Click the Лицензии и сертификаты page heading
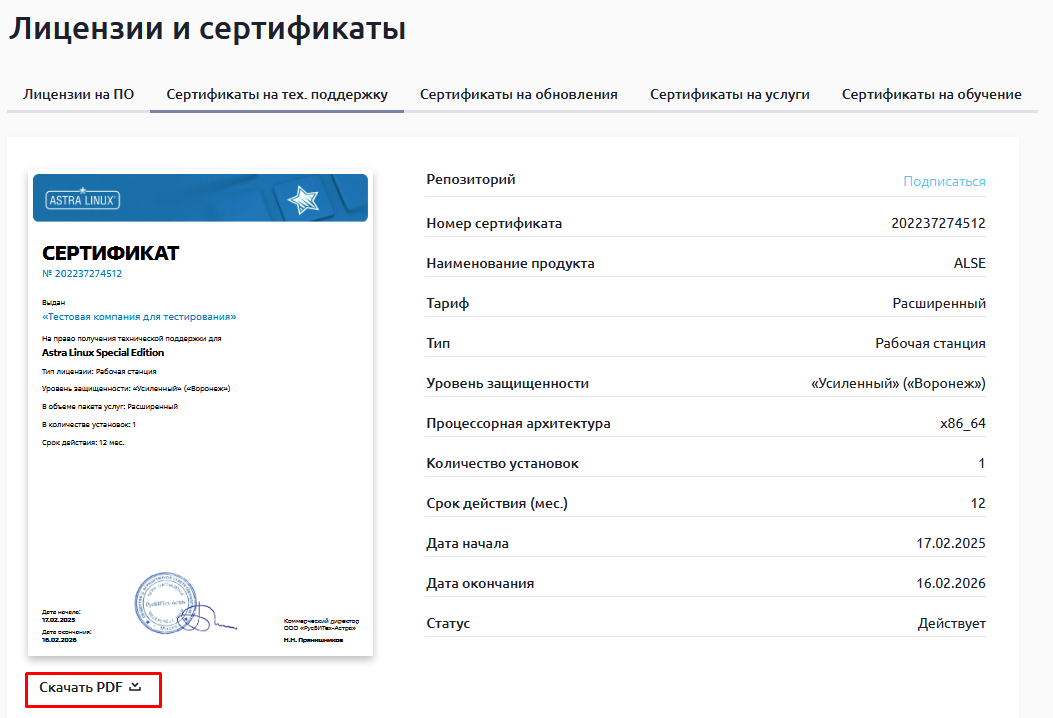Image resolution: width=1053 pixels, height=718 pixels. click(207, 29)
